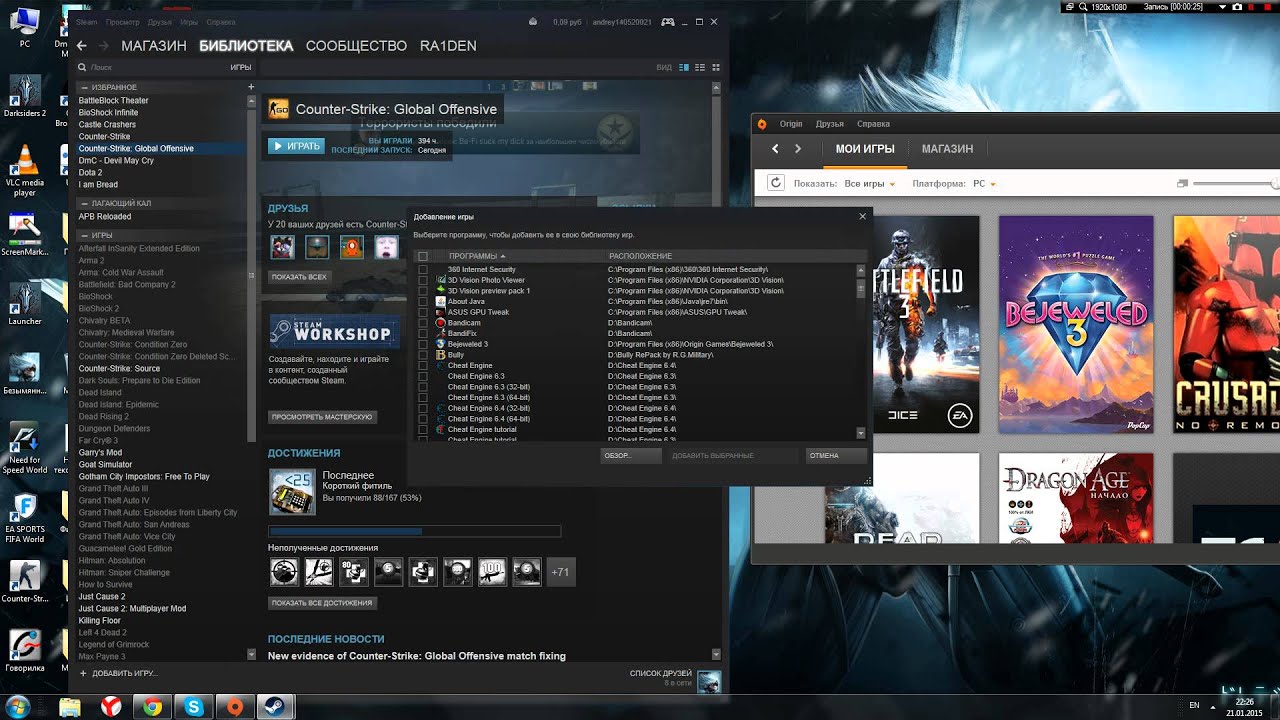The image size is (1280, 720).
Task: Open the Игры search filter dropdown
Action: point(241,67)
